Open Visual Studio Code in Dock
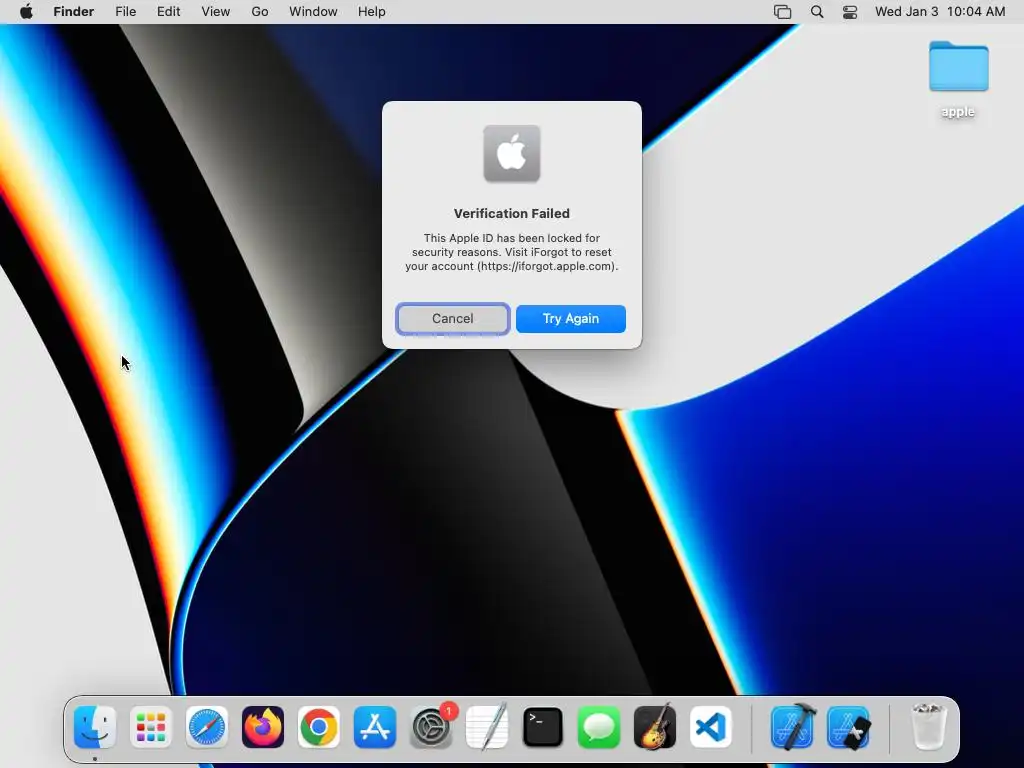The width and height of the screenshot is (1024, 768). 711,727
